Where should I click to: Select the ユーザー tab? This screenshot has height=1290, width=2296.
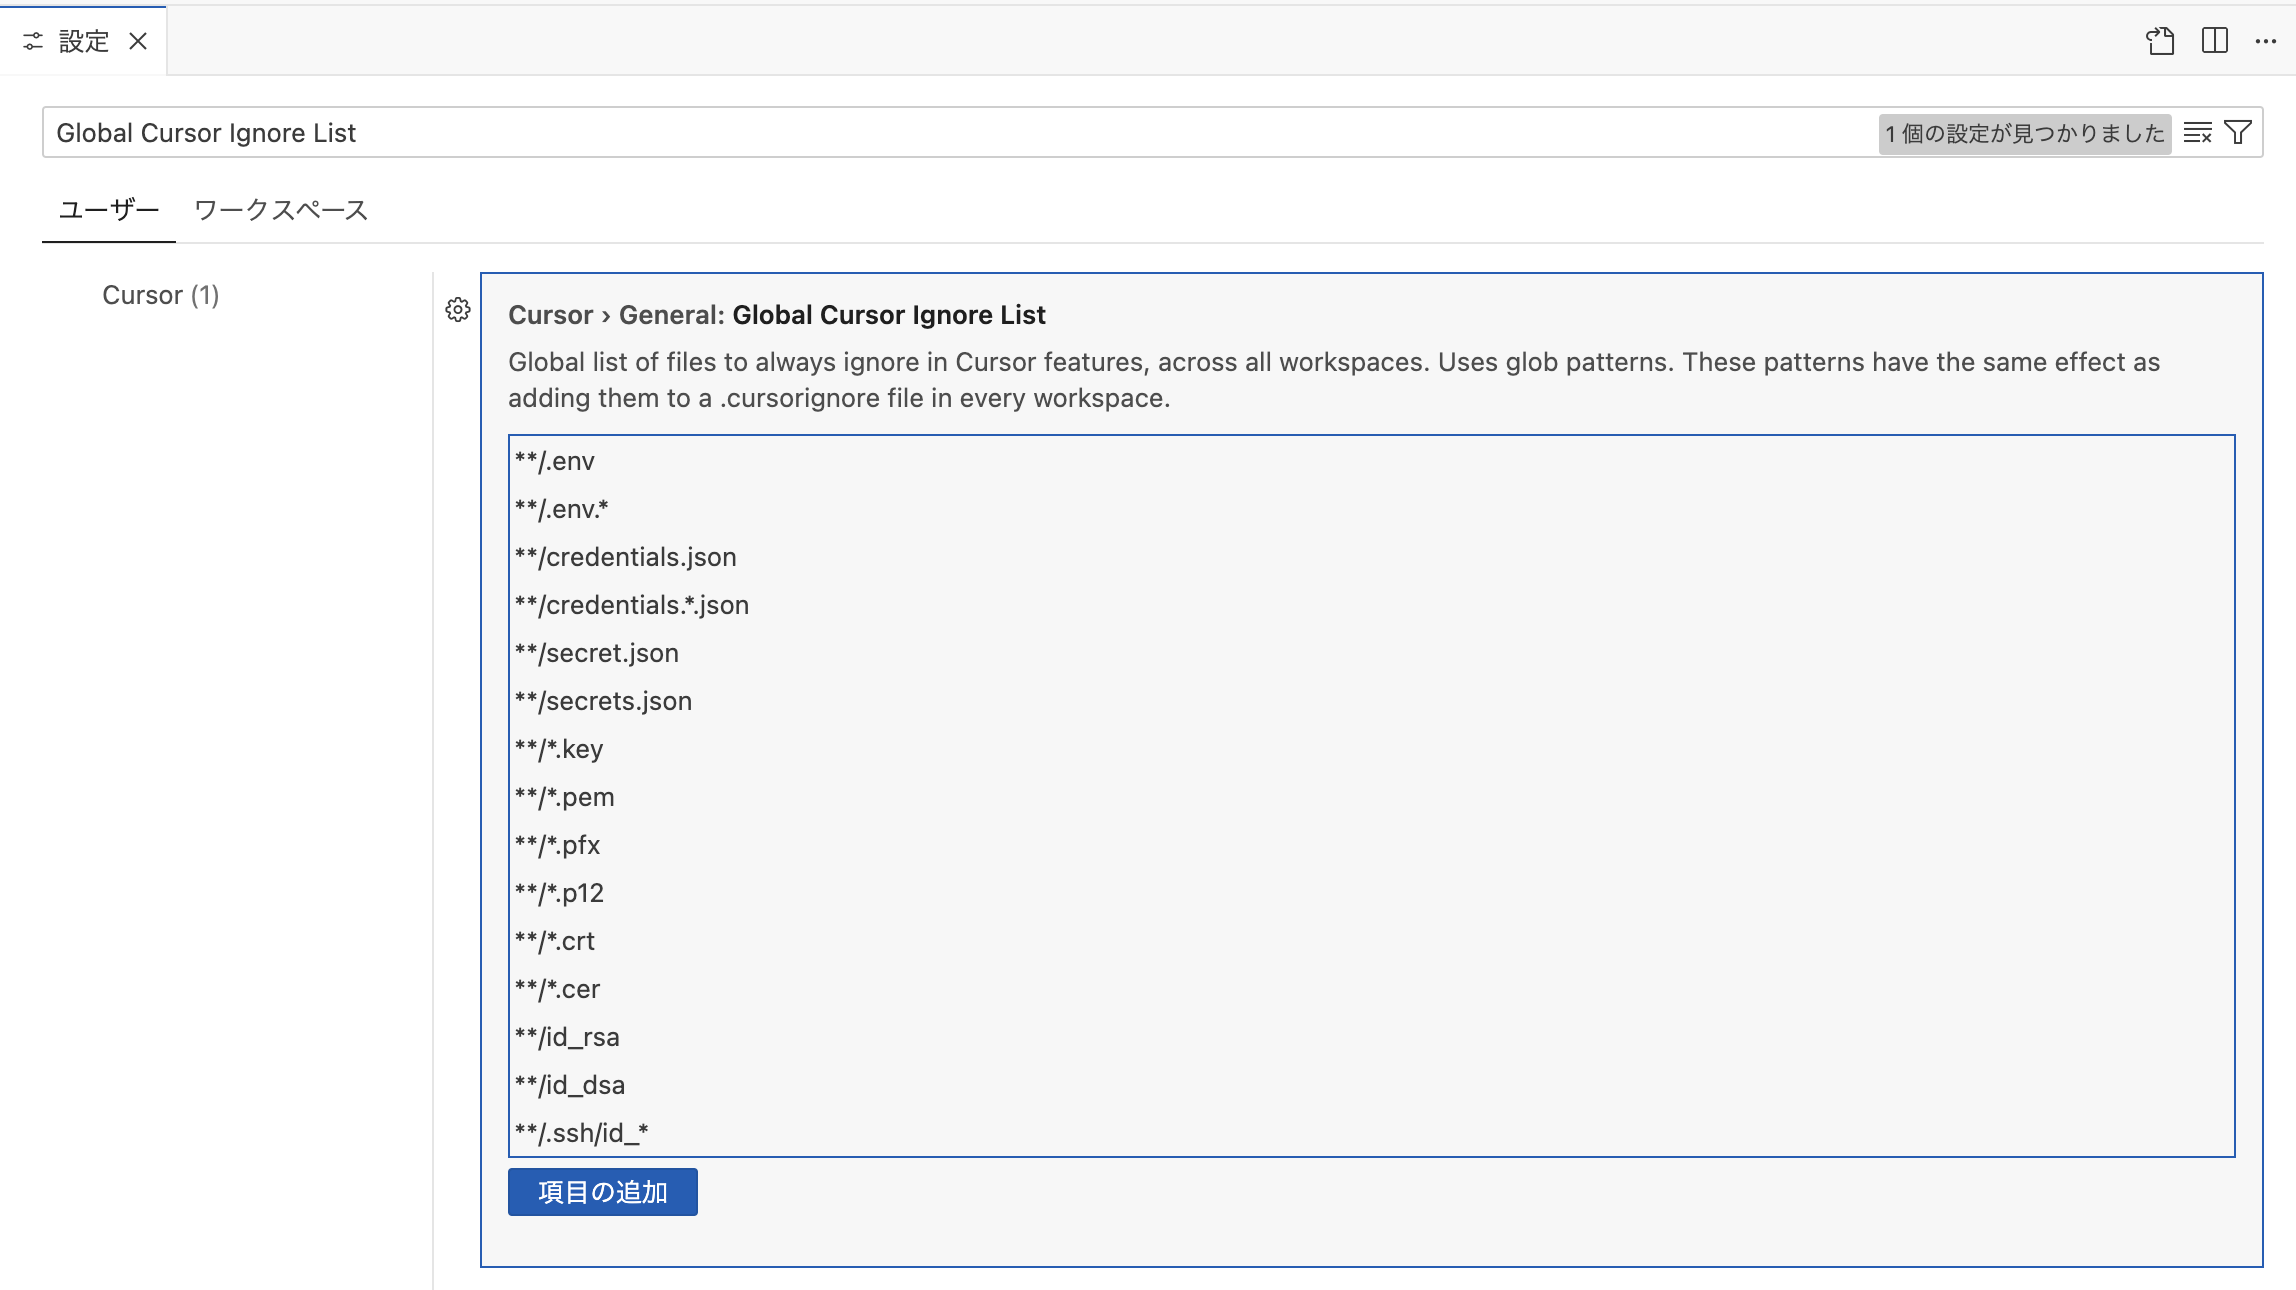(108, 210)
